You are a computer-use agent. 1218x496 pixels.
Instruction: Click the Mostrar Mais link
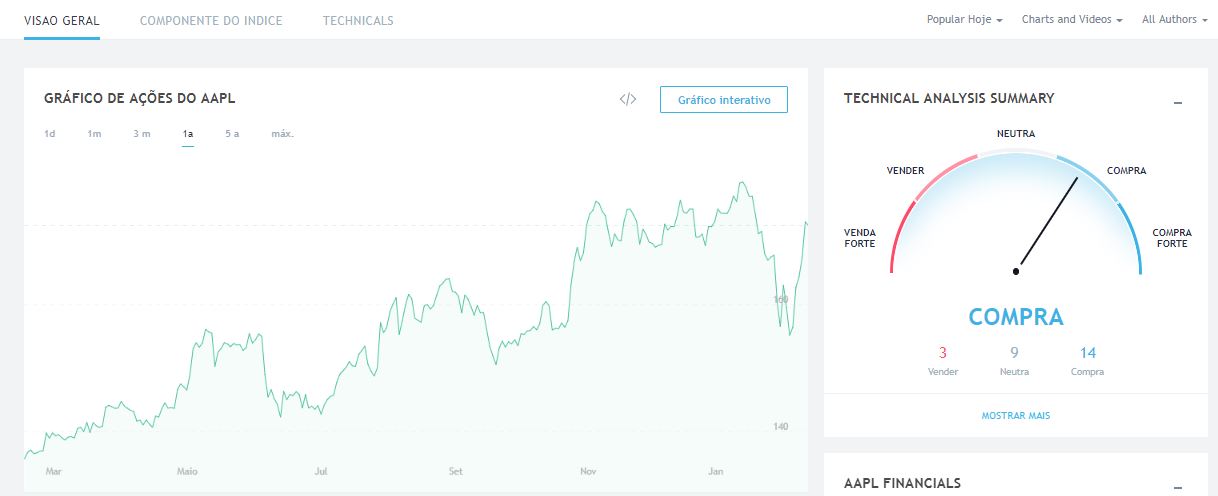[1016, 415]
